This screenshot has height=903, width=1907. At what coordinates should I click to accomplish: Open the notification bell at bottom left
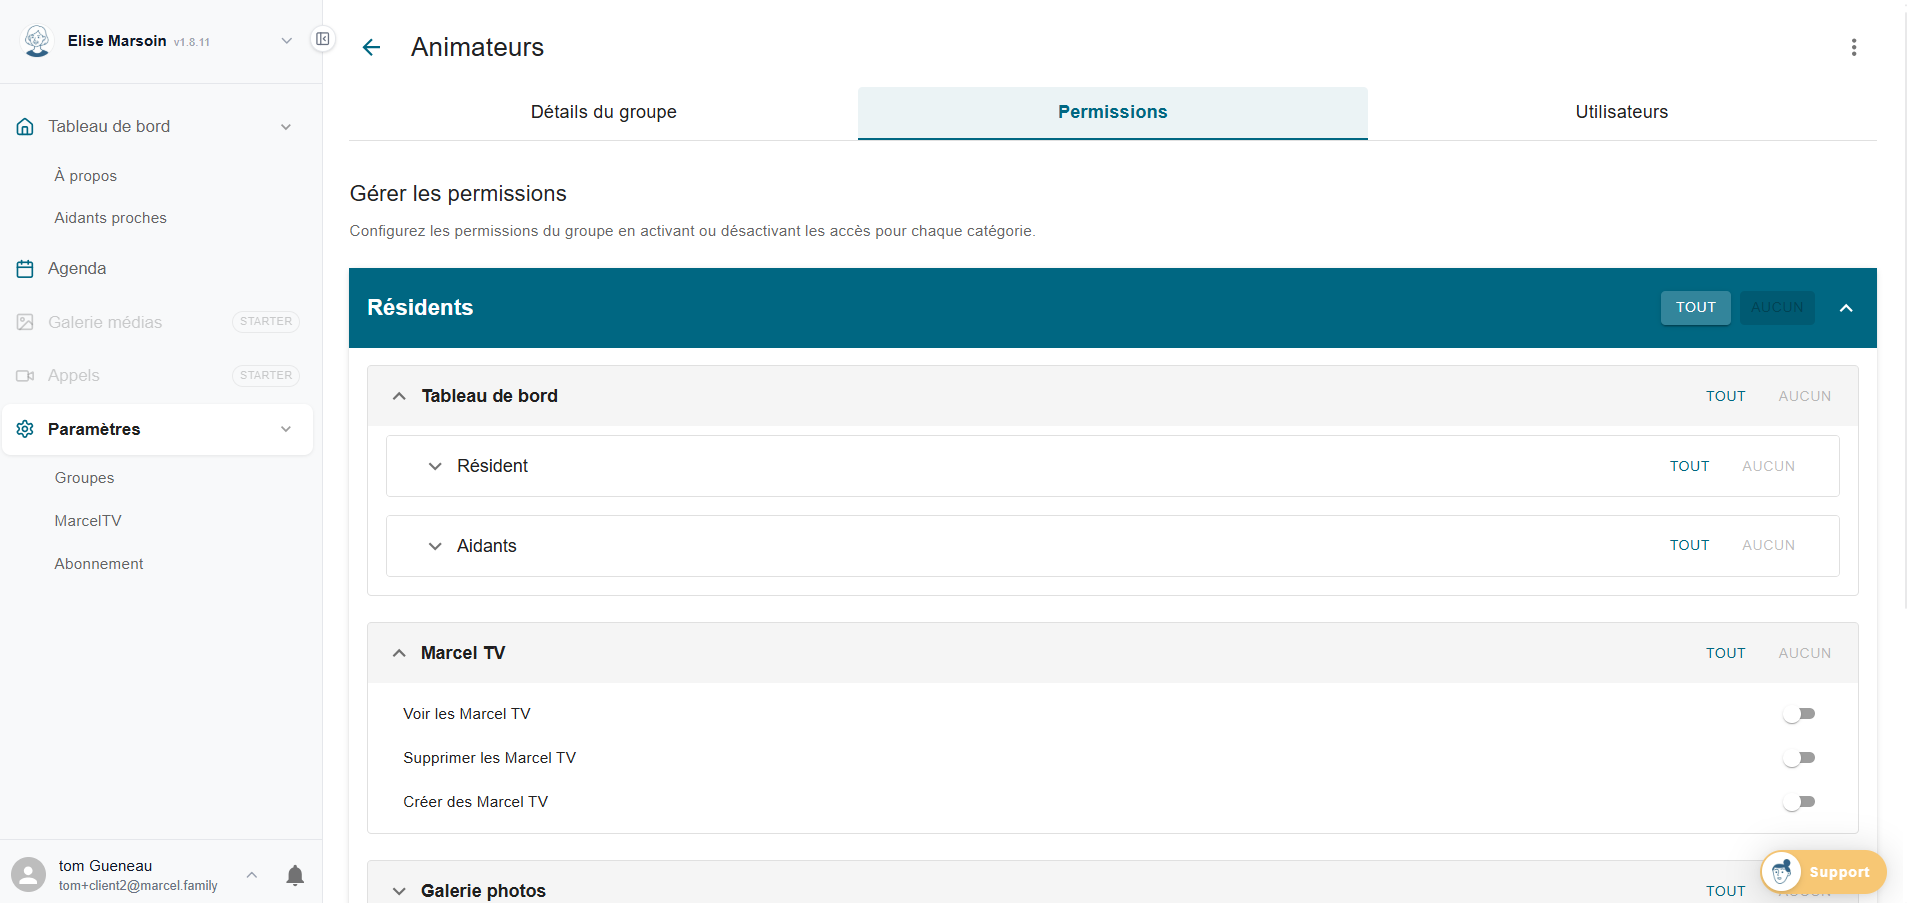click(x=295, y=875)
